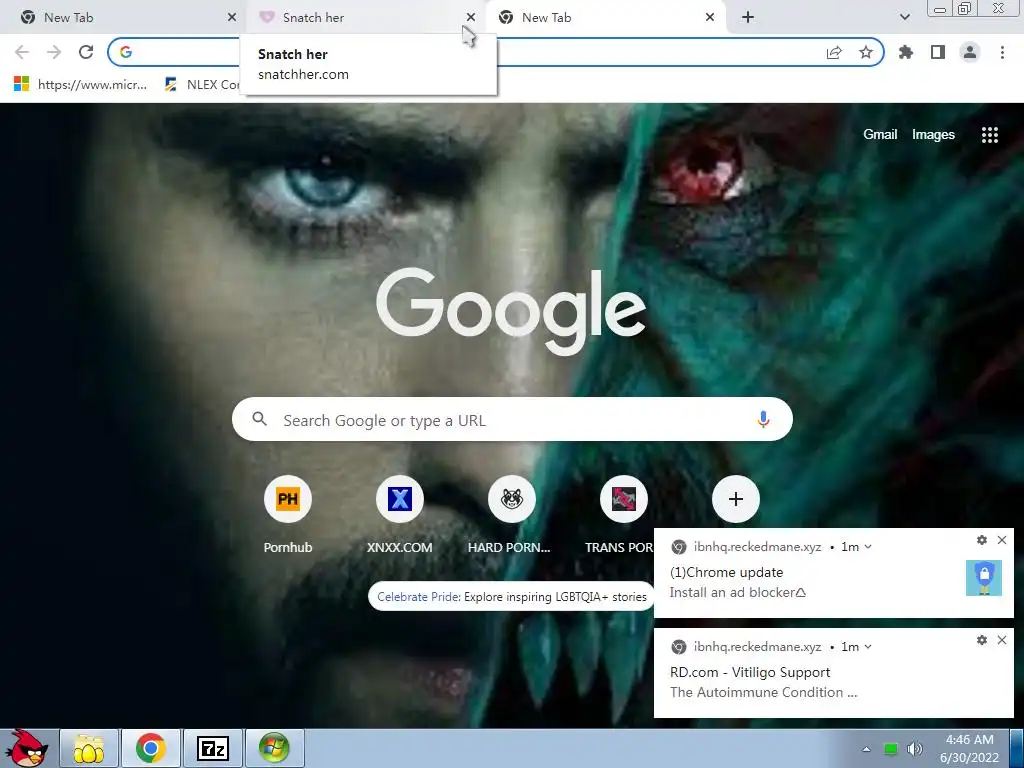The width and height of the screenshot is (1024, 768).
Task: Open Chrome's three-dot menu
Action: (1002, 52)
